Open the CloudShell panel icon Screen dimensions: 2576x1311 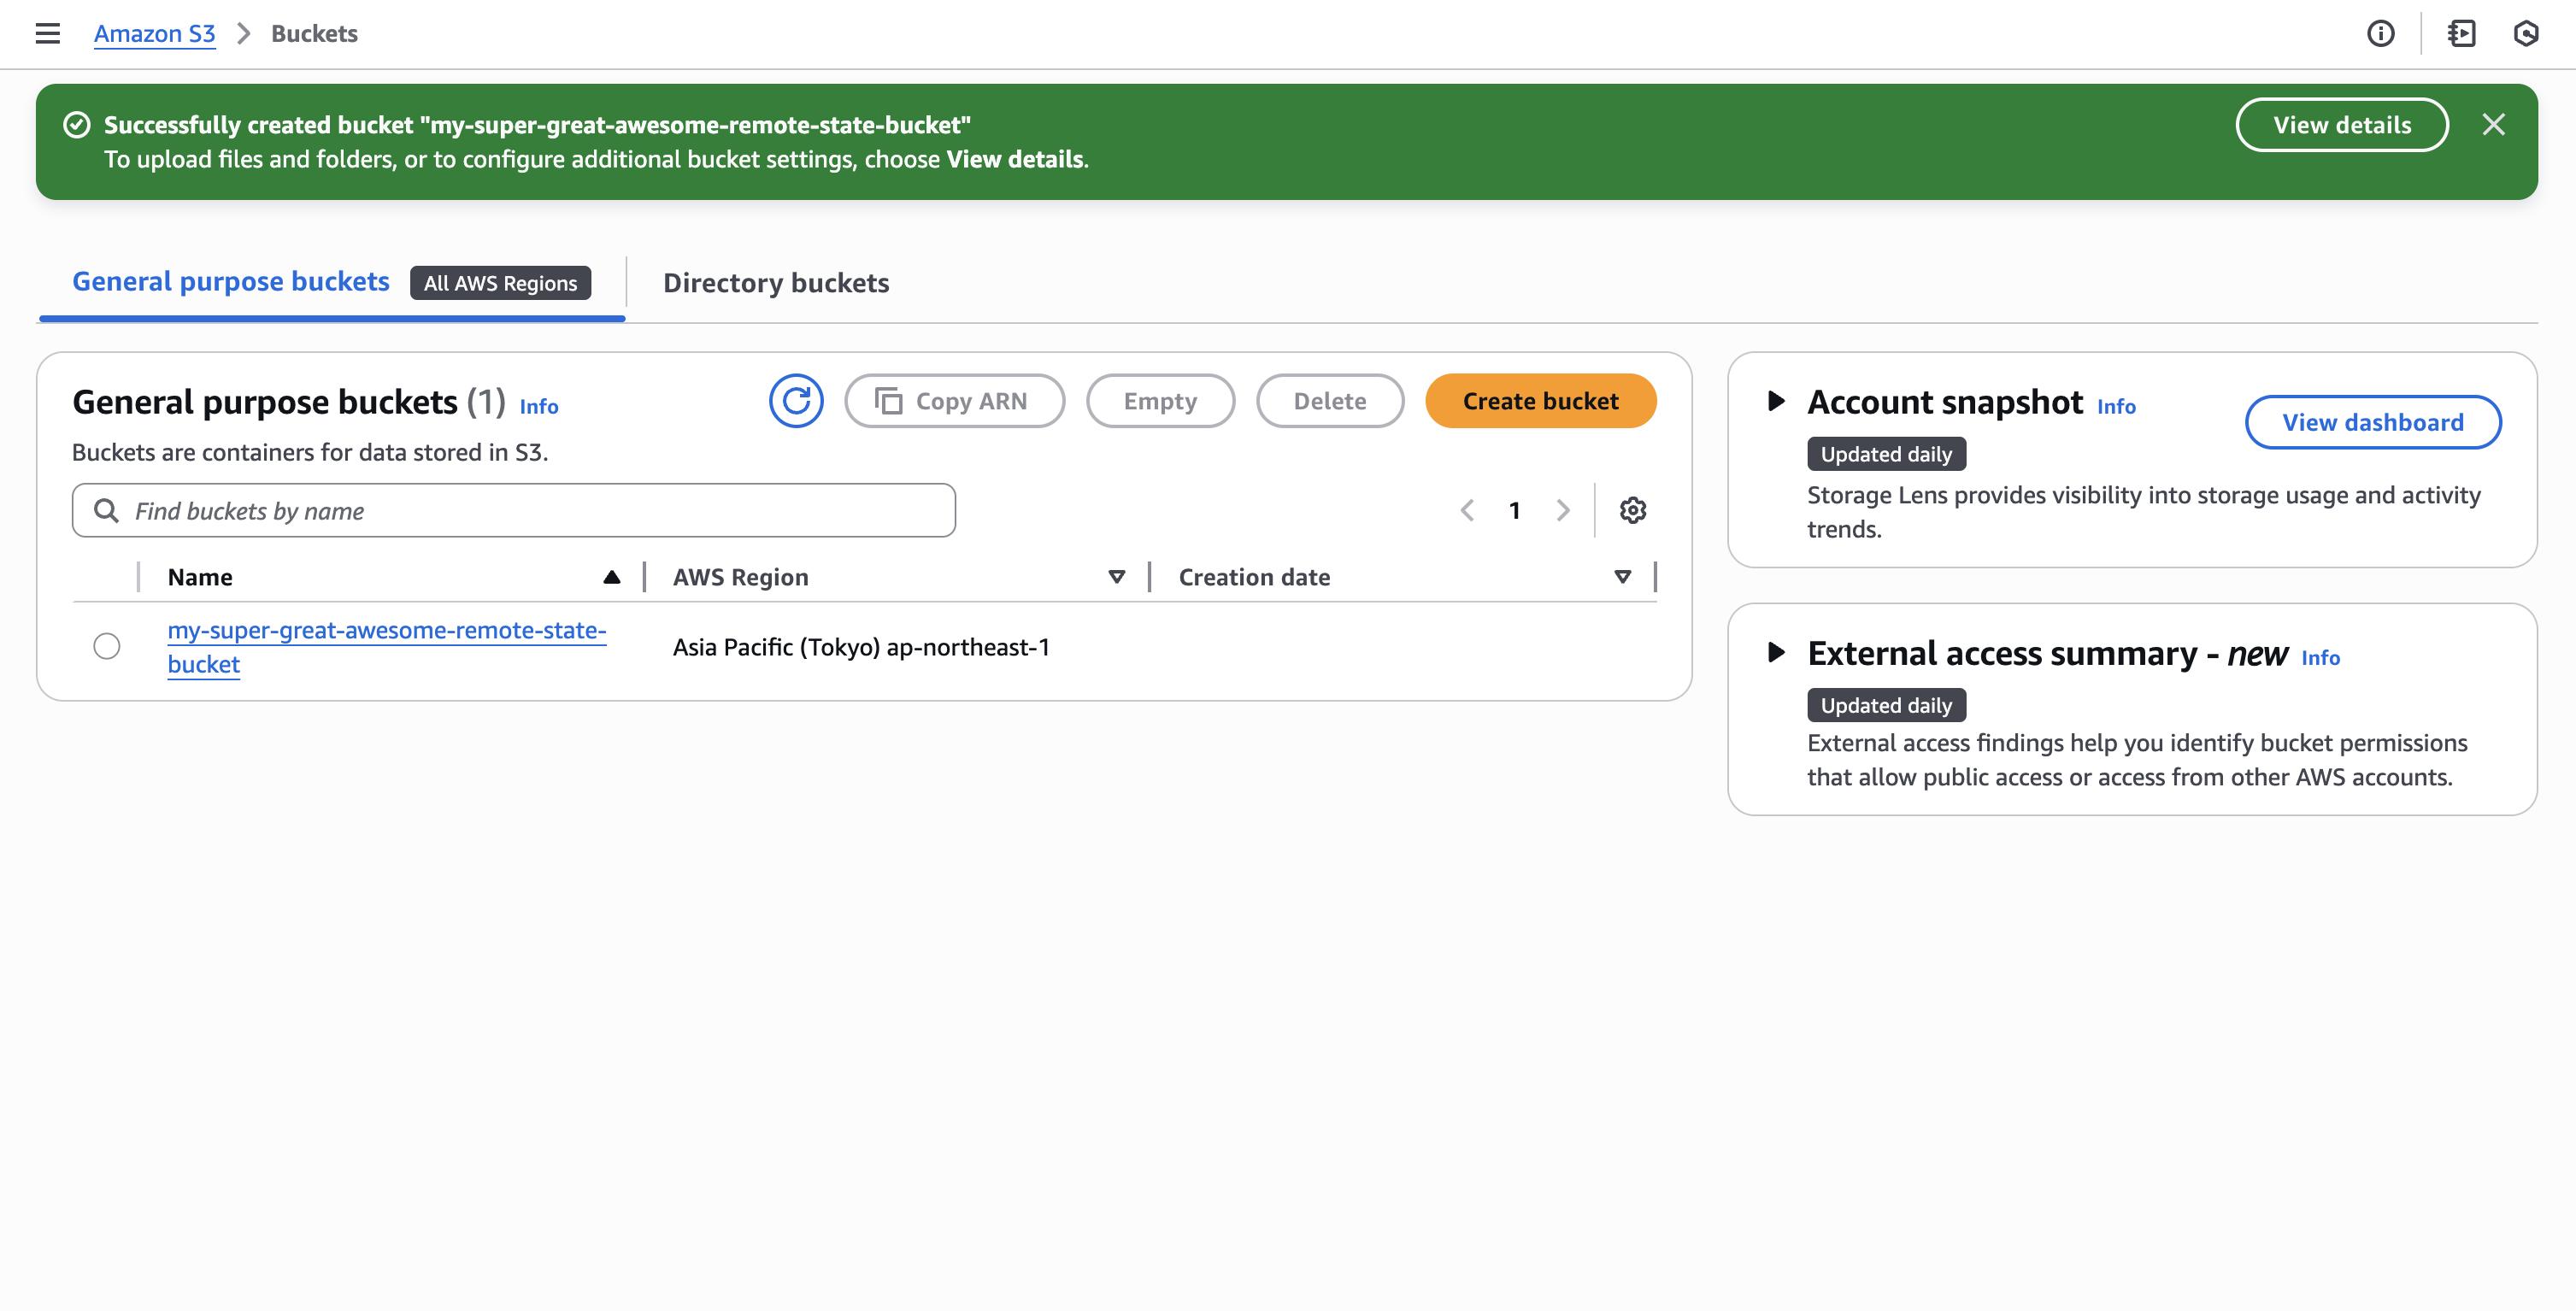click(2461, 33)
